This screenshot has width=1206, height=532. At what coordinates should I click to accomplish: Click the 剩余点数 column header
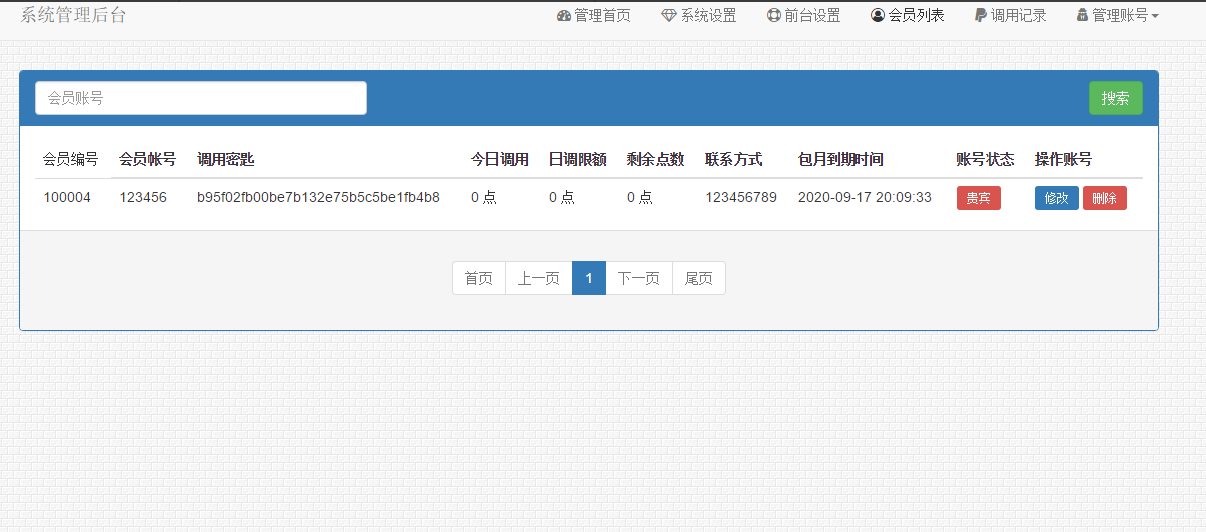point(656,160)
